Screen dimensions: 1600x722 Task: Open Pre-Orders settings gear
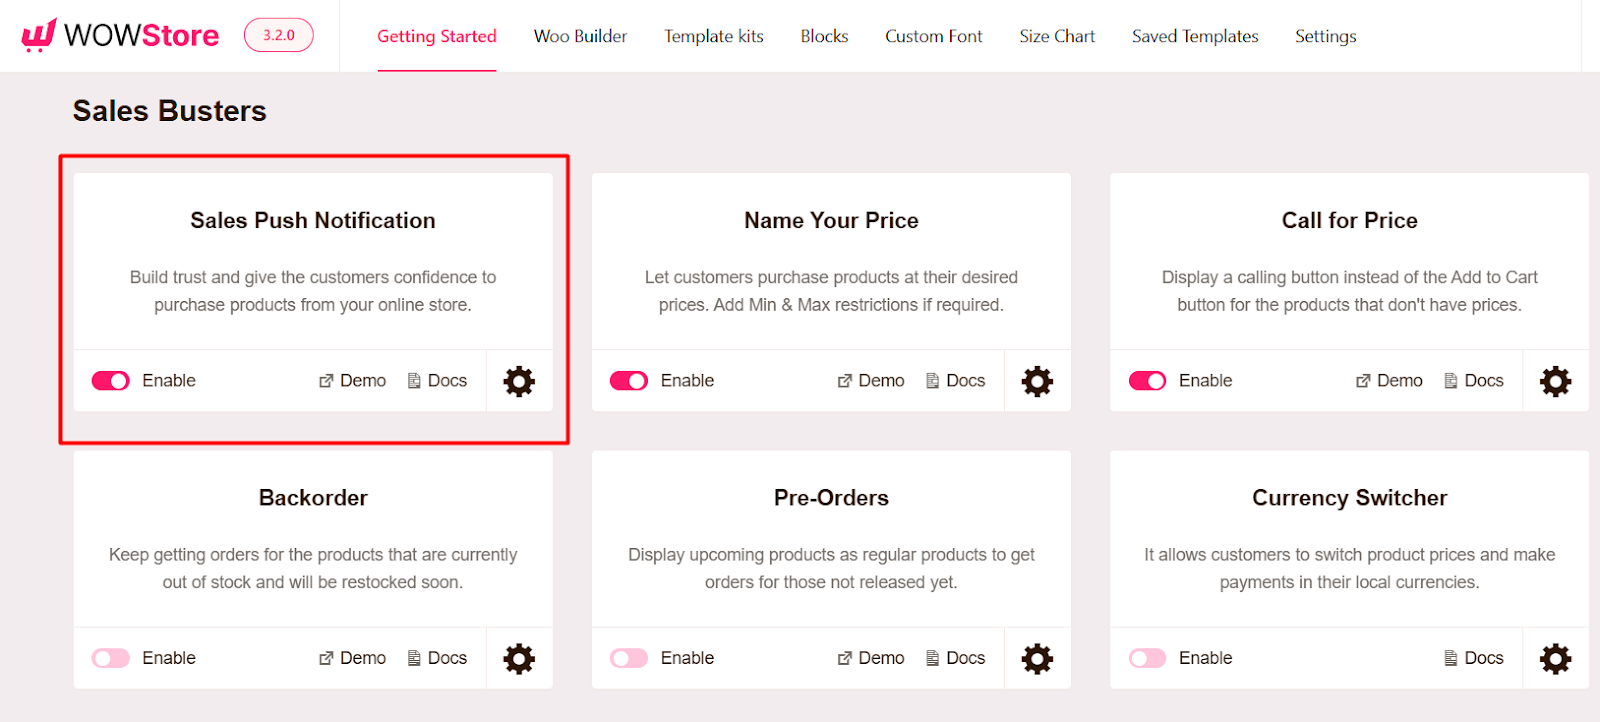1036,658
